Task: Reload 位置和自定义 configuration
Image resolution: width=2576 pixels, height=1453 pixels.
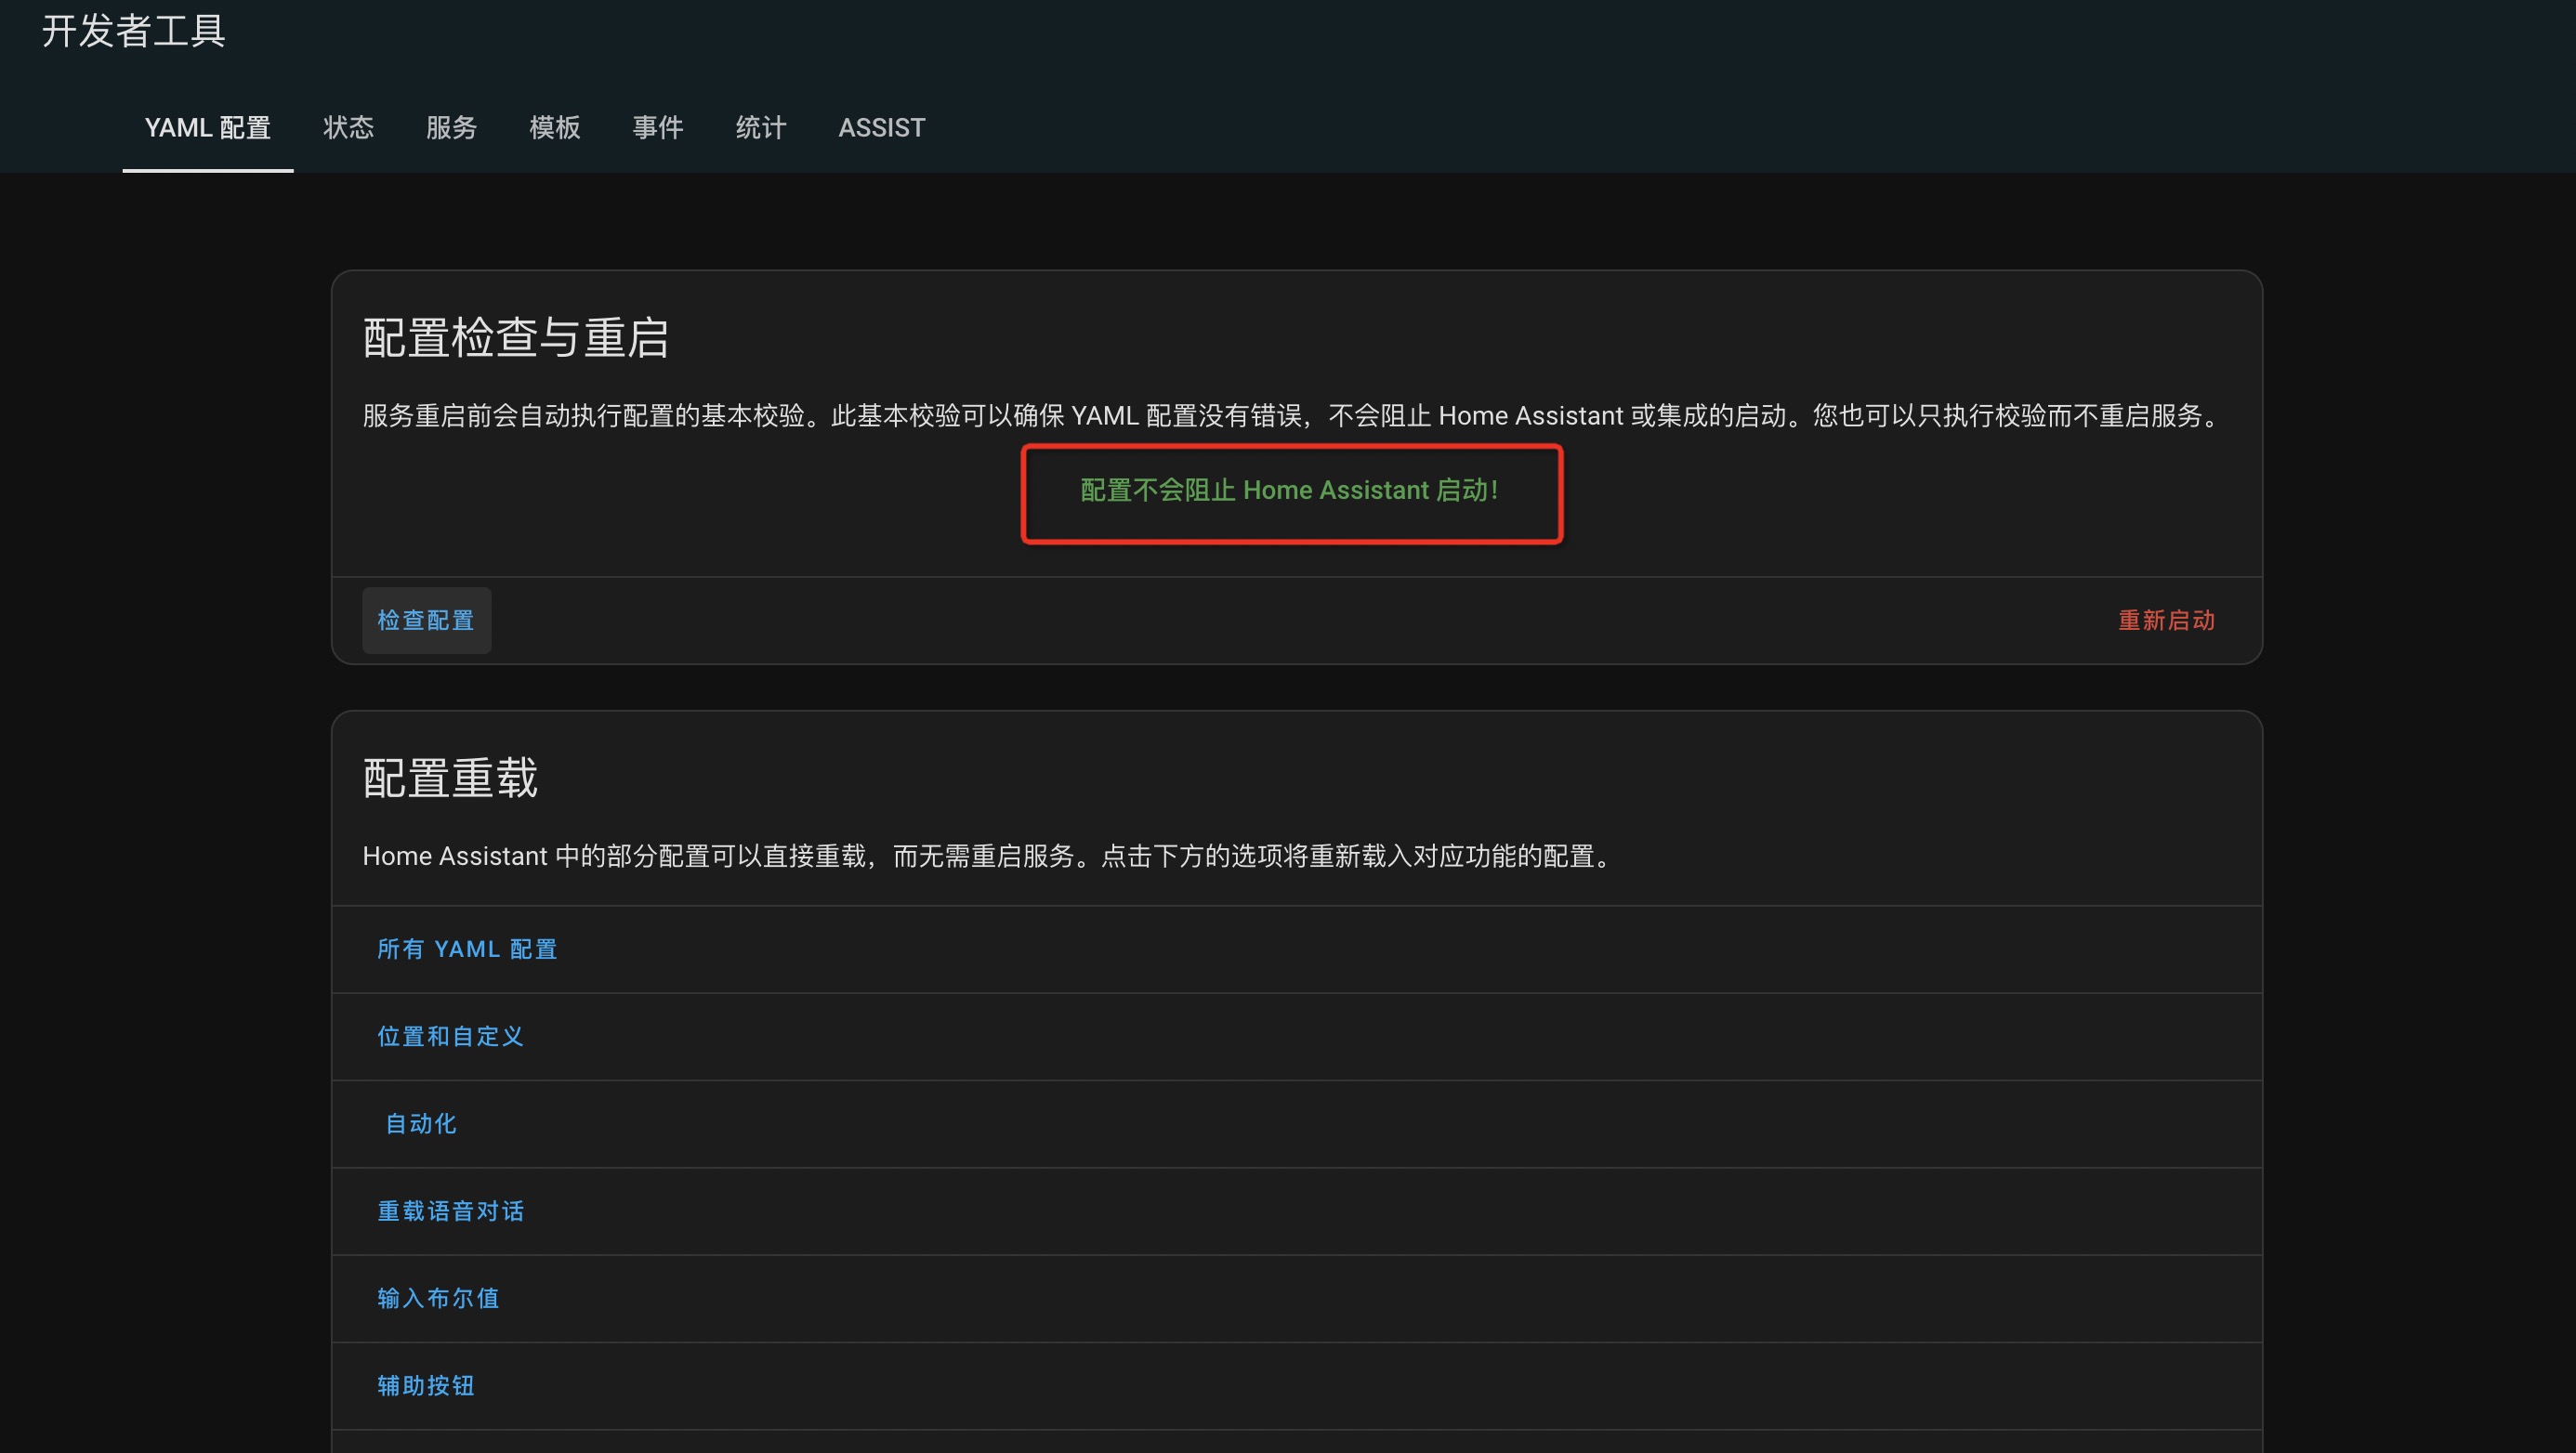Action: click(450, 1036)
